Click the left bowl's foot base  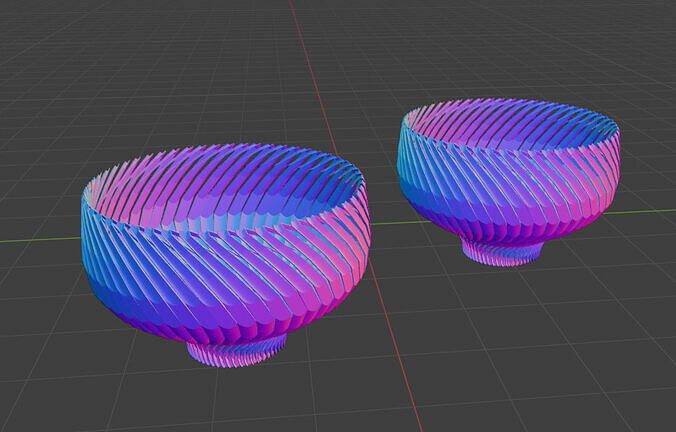tap(237, 351)
